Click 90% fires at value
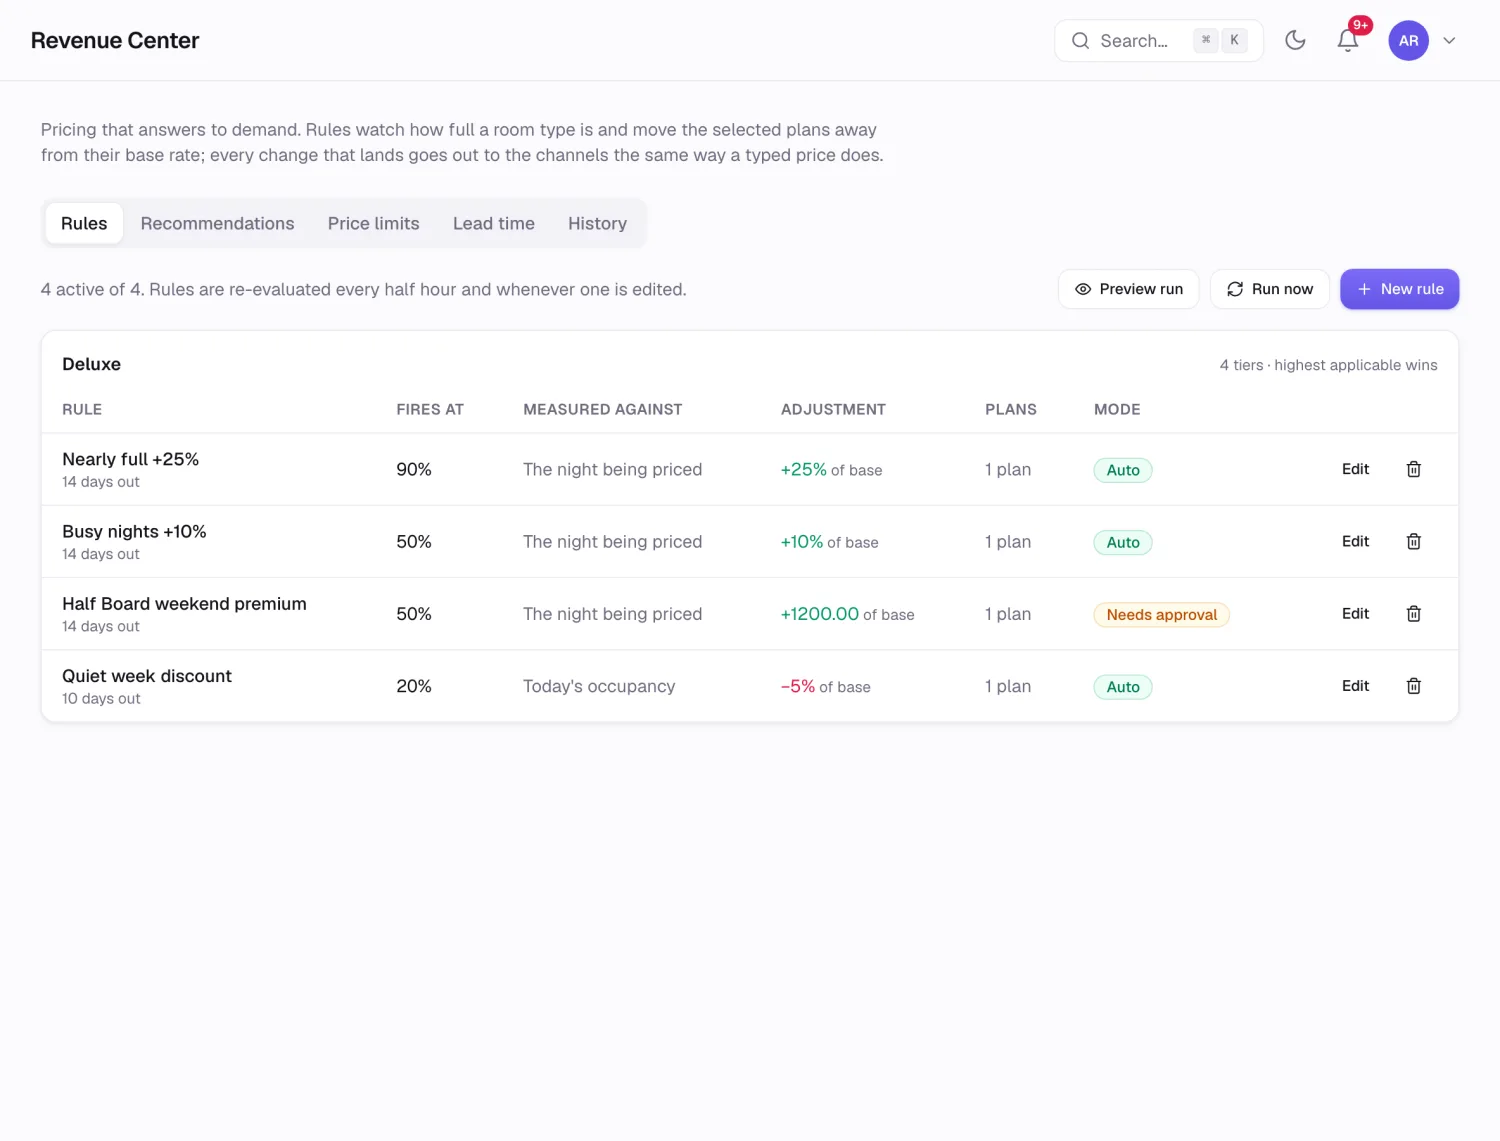The image size is (1500, 1141). (414, 469)
